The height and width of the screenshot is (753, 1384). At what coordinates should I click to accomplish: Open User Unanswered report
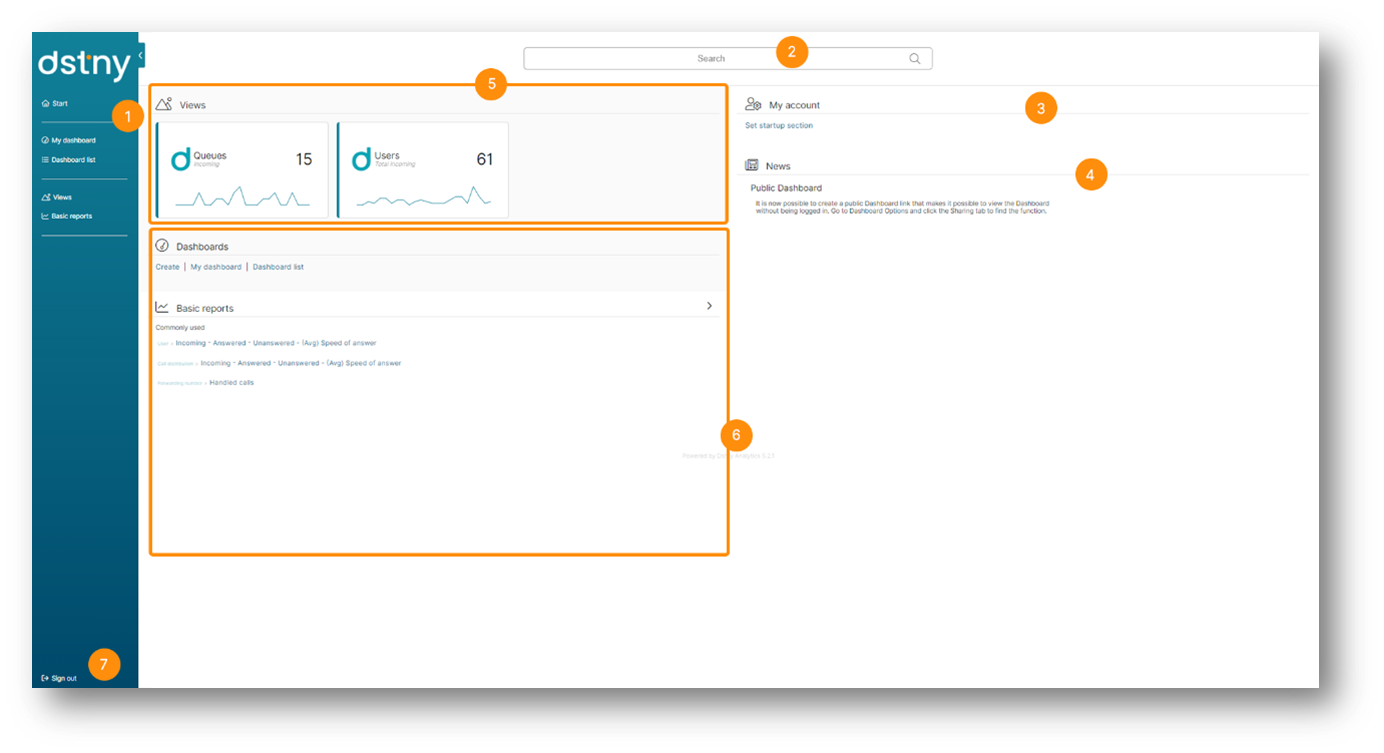point(274,343)
